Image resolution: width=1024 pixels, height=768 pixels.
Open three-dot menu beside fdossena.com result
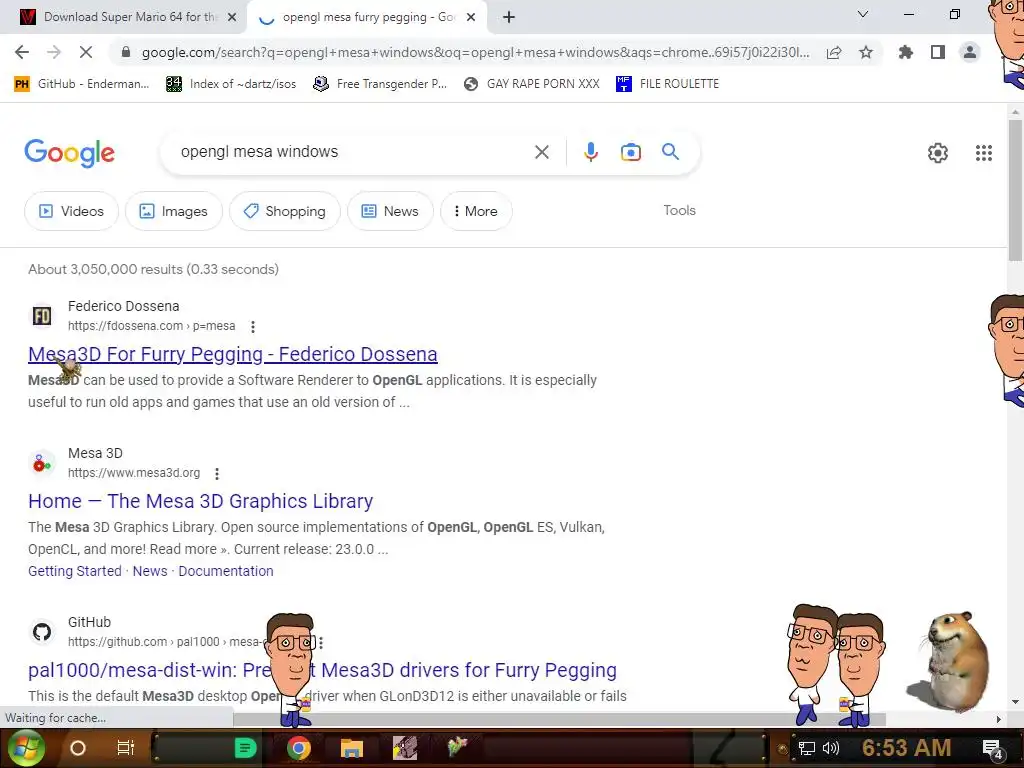point(253,327)
